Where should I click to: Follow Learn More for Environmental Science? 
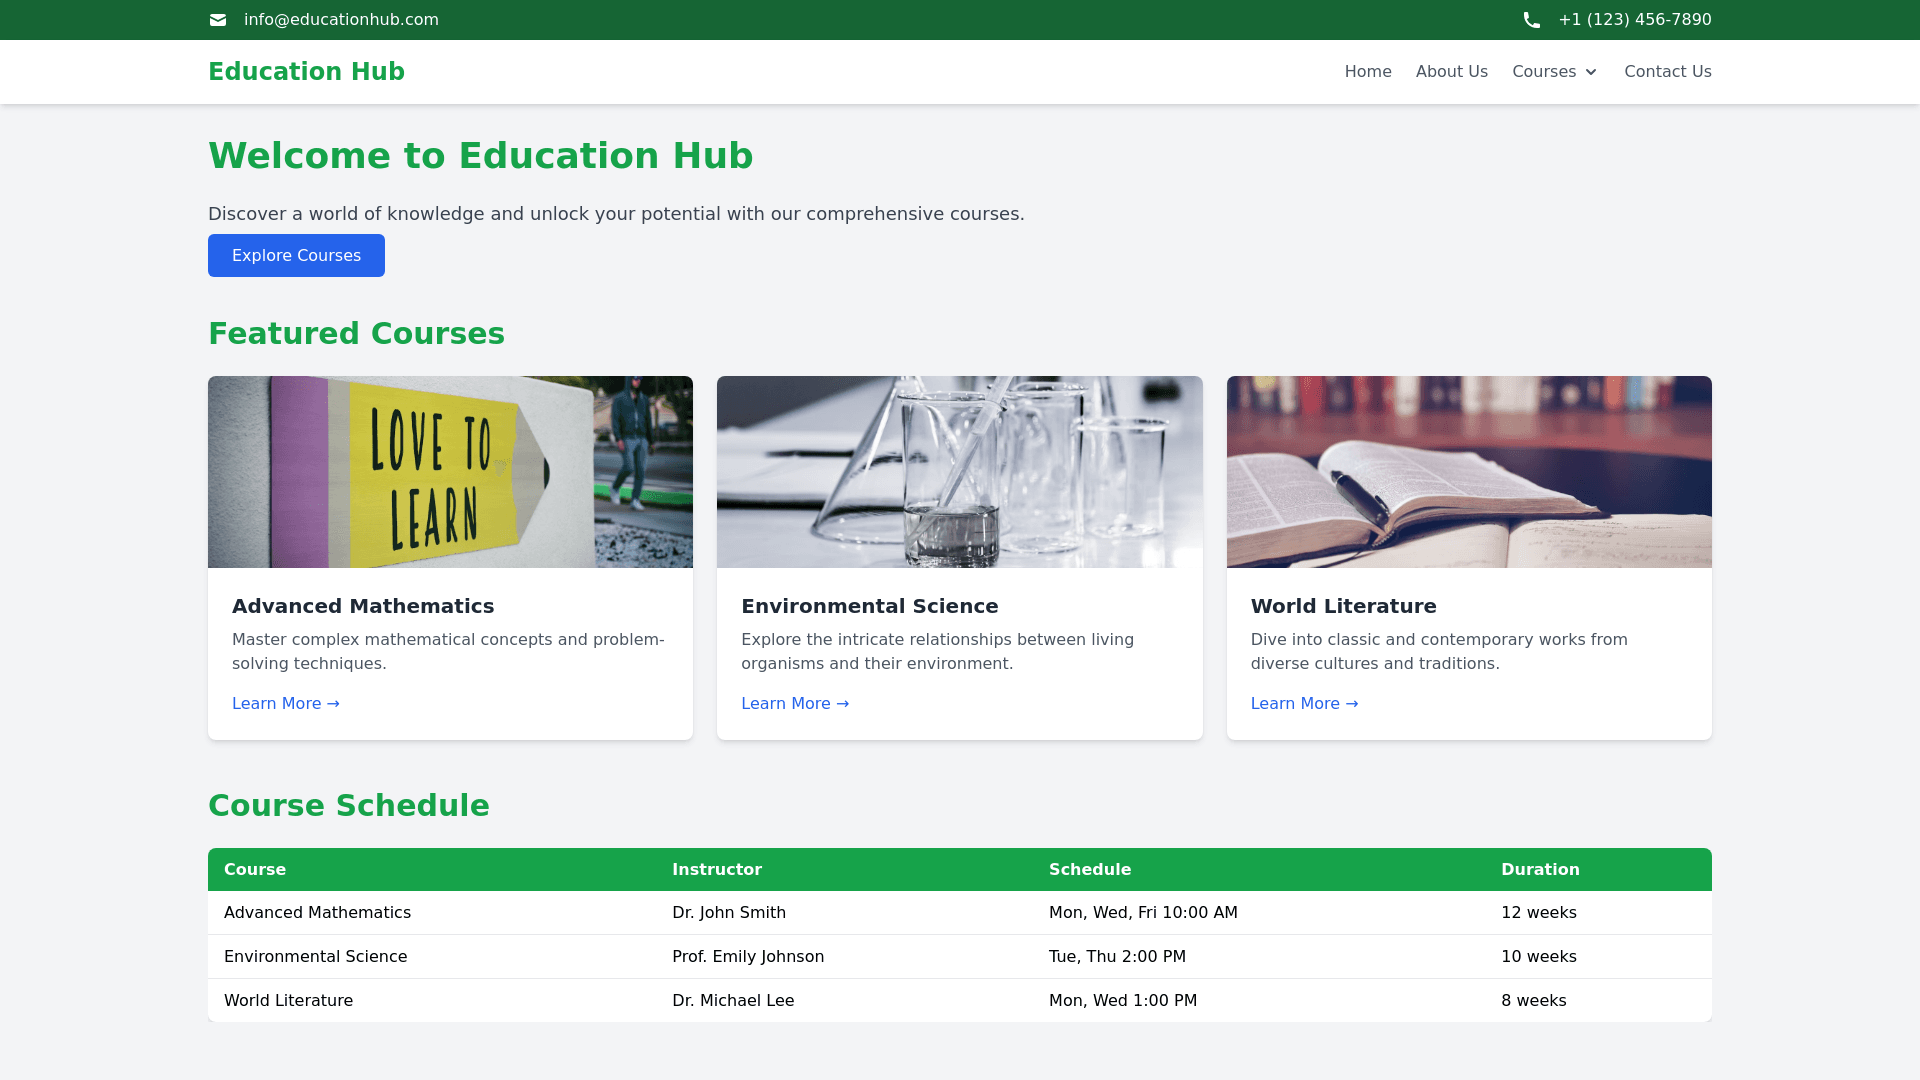click(x=795, y=704)
